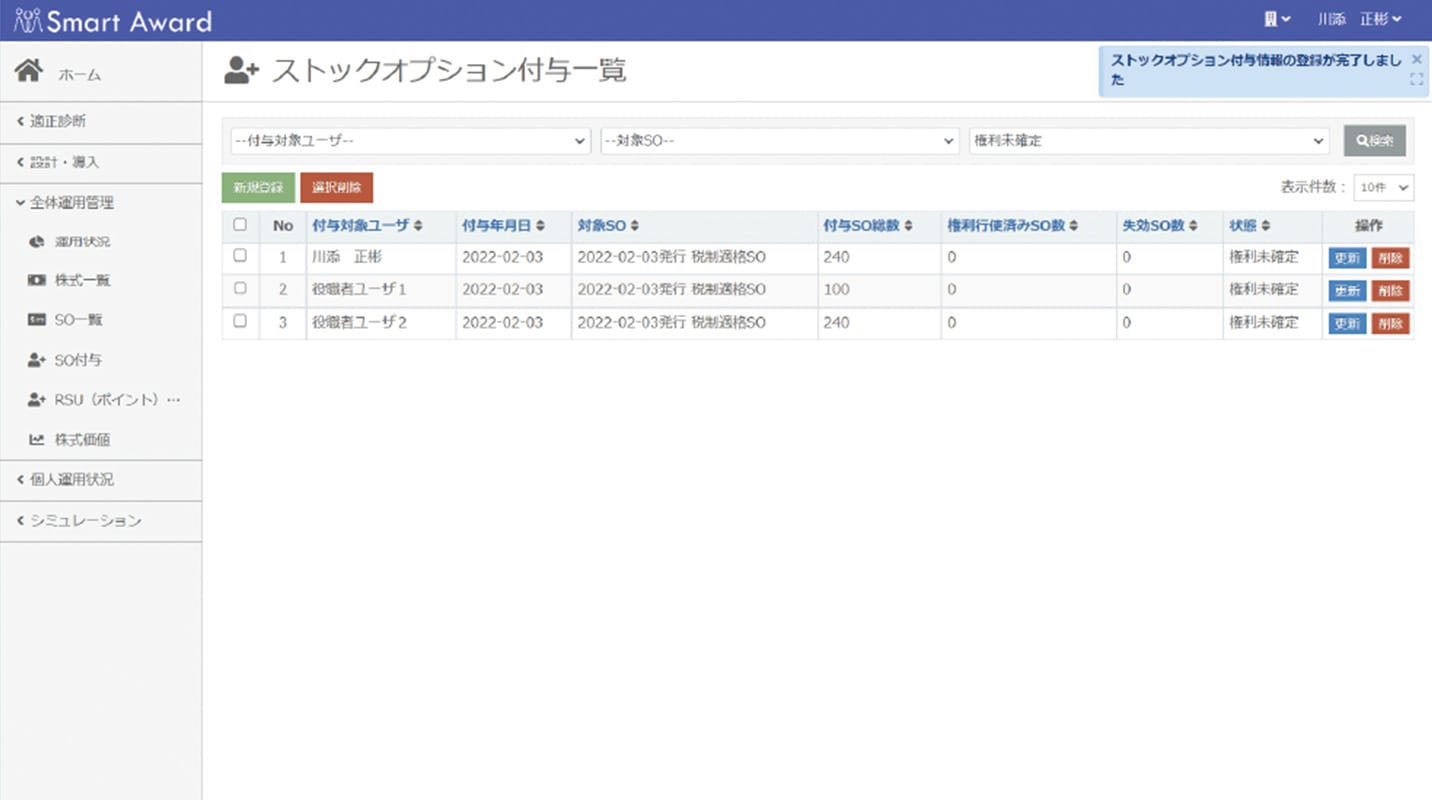The width and height of the screenshot is (1432, 800).
Task: Sort by the 対象SO column
Action: tap(608, 226)
